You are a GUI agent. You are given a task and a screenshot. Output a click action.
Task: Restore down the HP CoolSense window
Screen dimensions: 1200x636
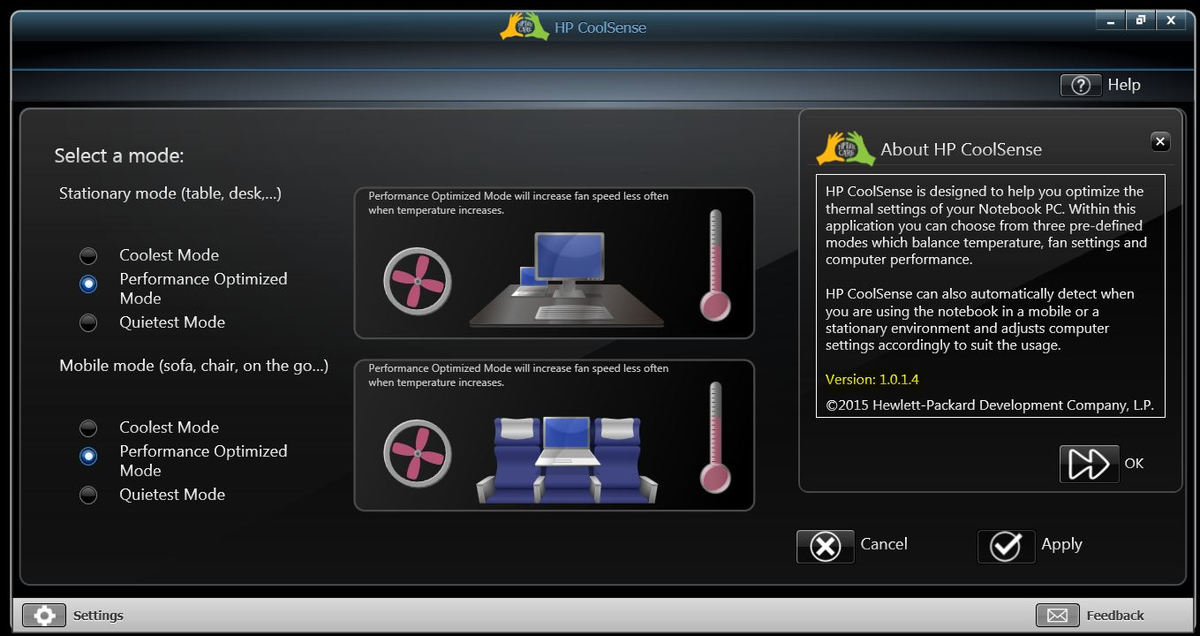pyautogui.click(x=1140, y=20)
